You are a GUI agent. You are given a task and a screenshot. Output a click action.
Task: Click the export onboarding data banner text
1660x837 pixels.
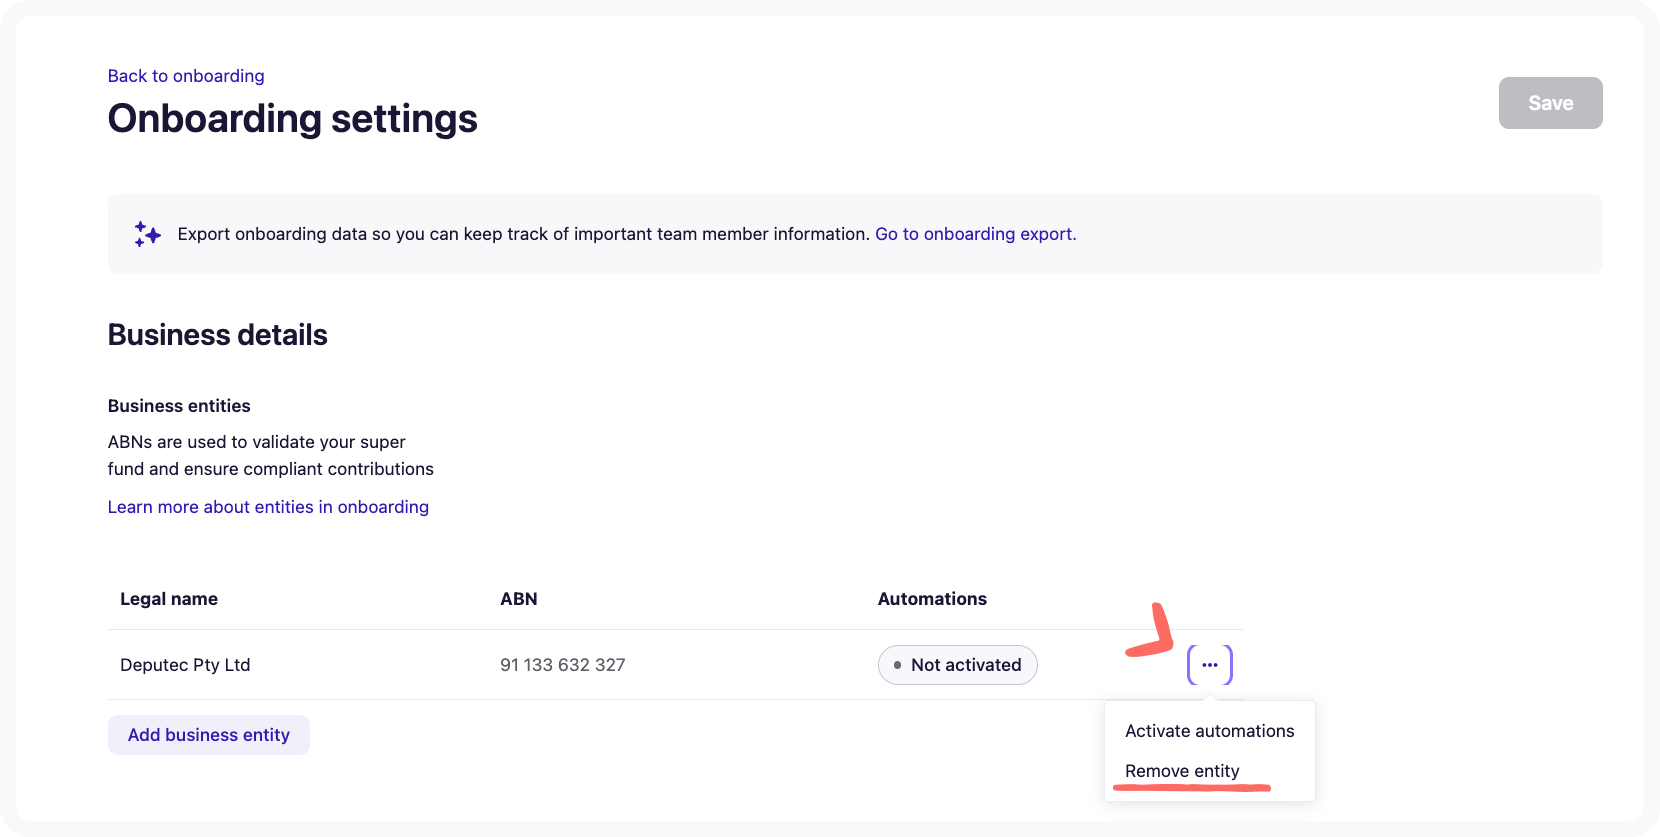point(523,234)
